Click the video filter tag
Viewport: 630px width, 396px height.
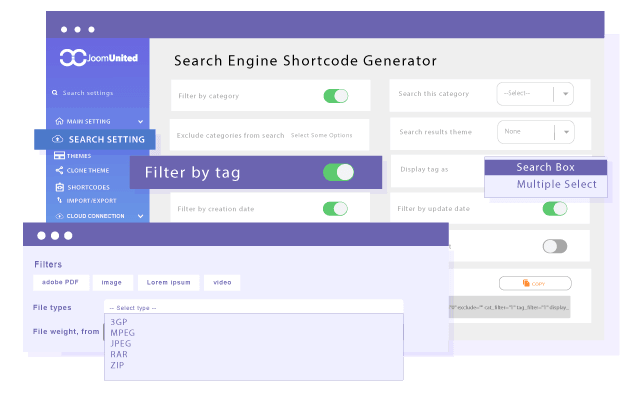[x=222, y=282]
